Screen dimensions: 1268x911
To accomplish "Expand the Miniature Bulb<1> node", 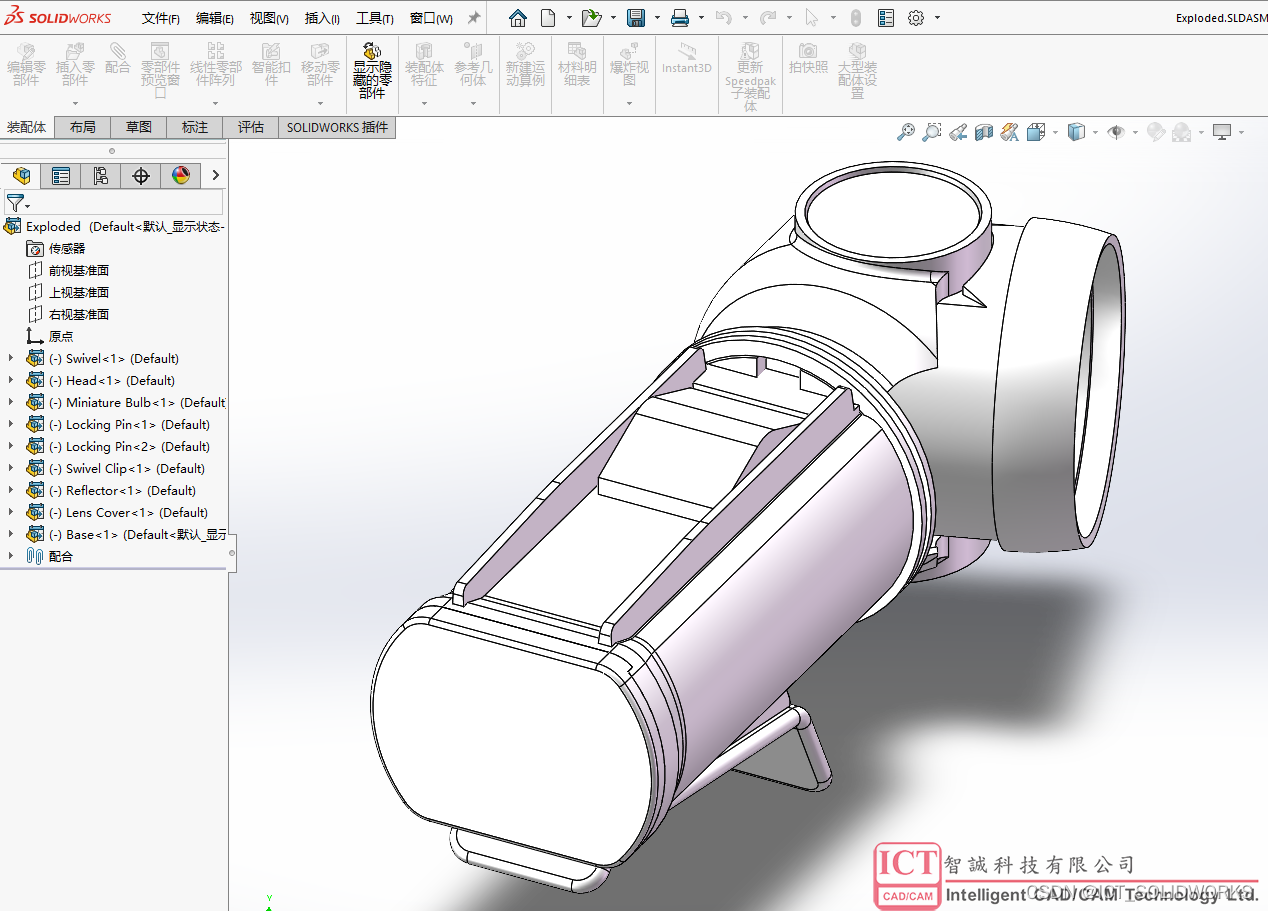I will [x=11, y=402].
